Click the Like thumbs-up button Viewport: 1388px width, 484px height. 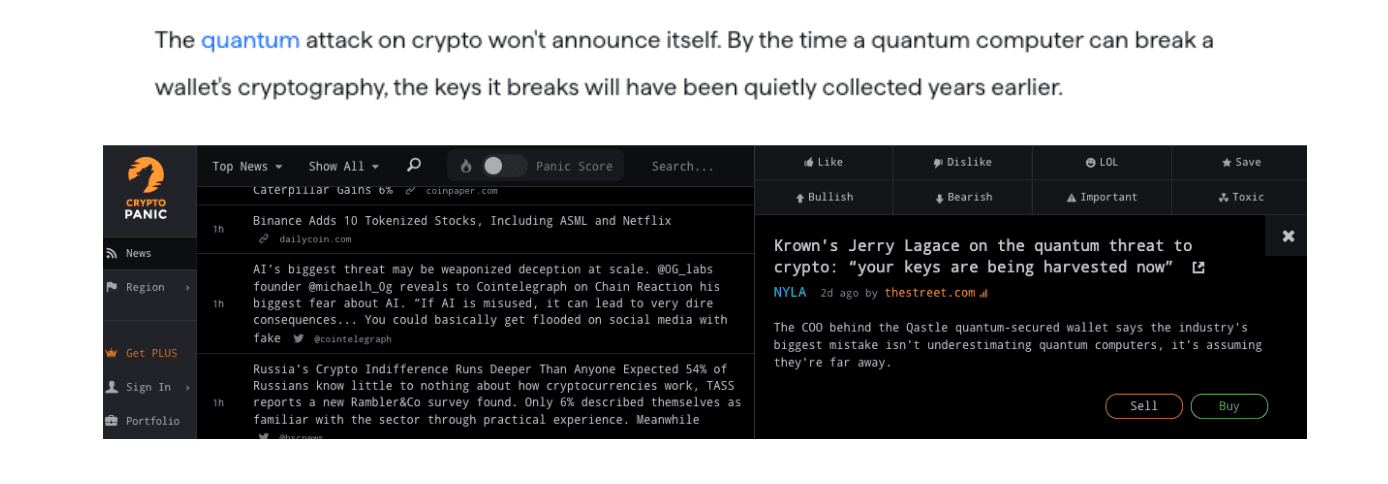click(823, 162)
